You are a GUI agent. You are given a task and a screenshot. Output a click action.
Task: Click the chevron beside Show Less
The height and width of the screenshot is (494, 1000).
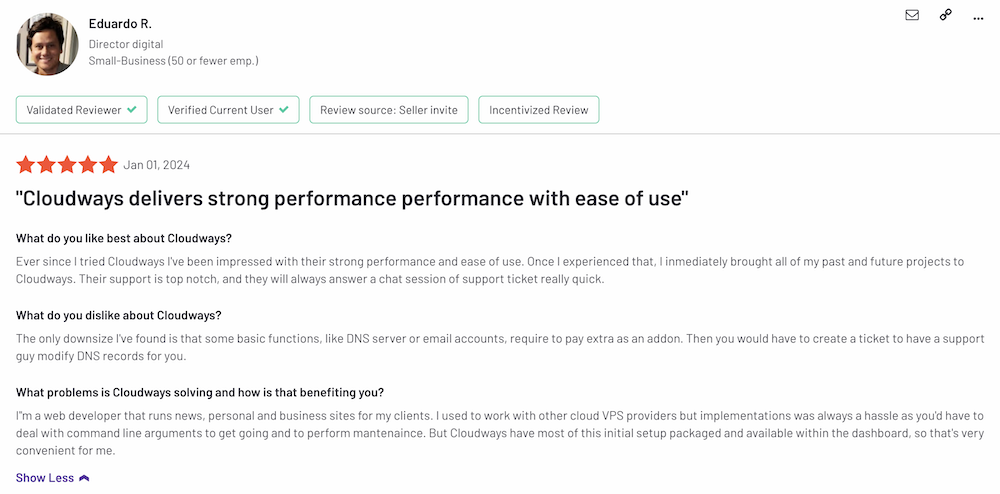pyautogui.click(x=84, y=478)
